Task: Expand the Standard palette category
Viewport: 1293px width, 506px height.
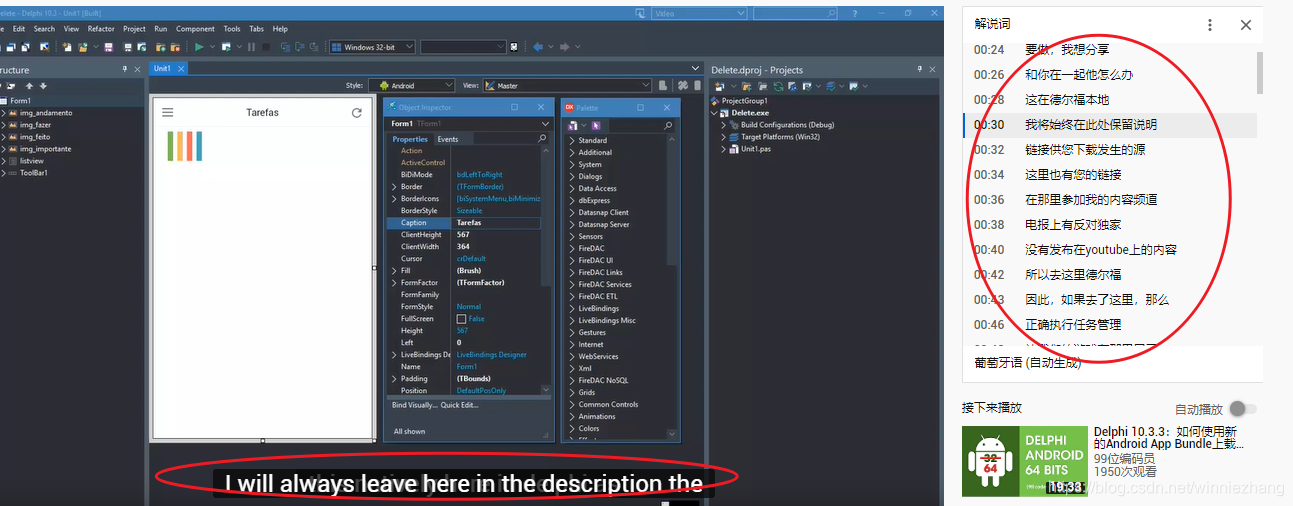Action: coord(572,141)
